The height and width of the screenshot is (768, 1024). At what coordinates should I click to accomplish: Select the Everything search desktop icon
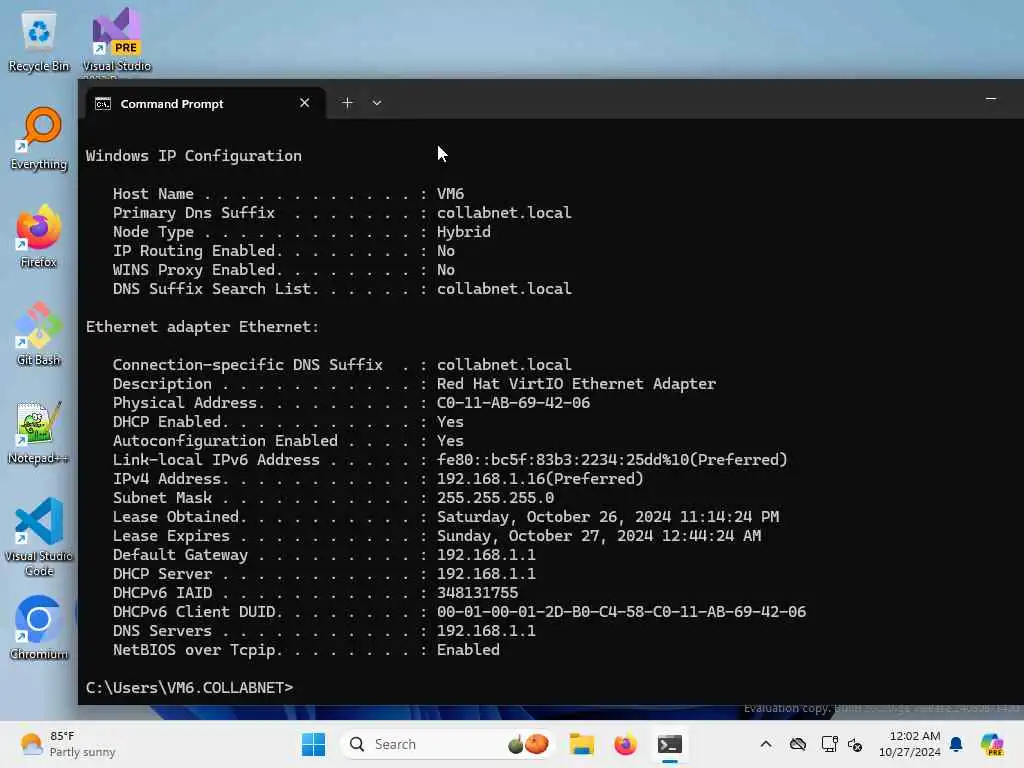(x=39, y=138)
